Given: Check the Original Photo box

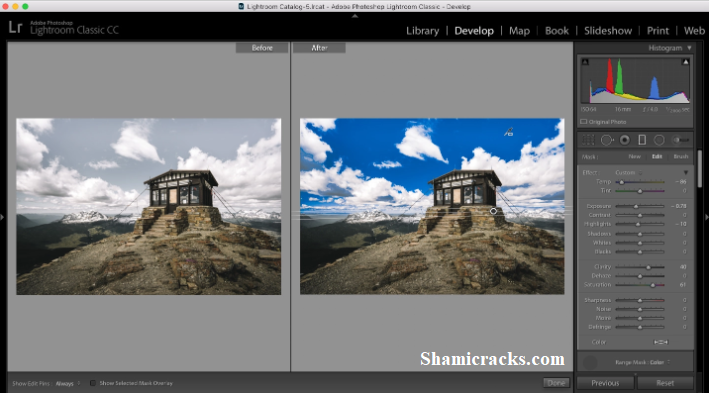Looking at the screenshot, I should 584,122.
